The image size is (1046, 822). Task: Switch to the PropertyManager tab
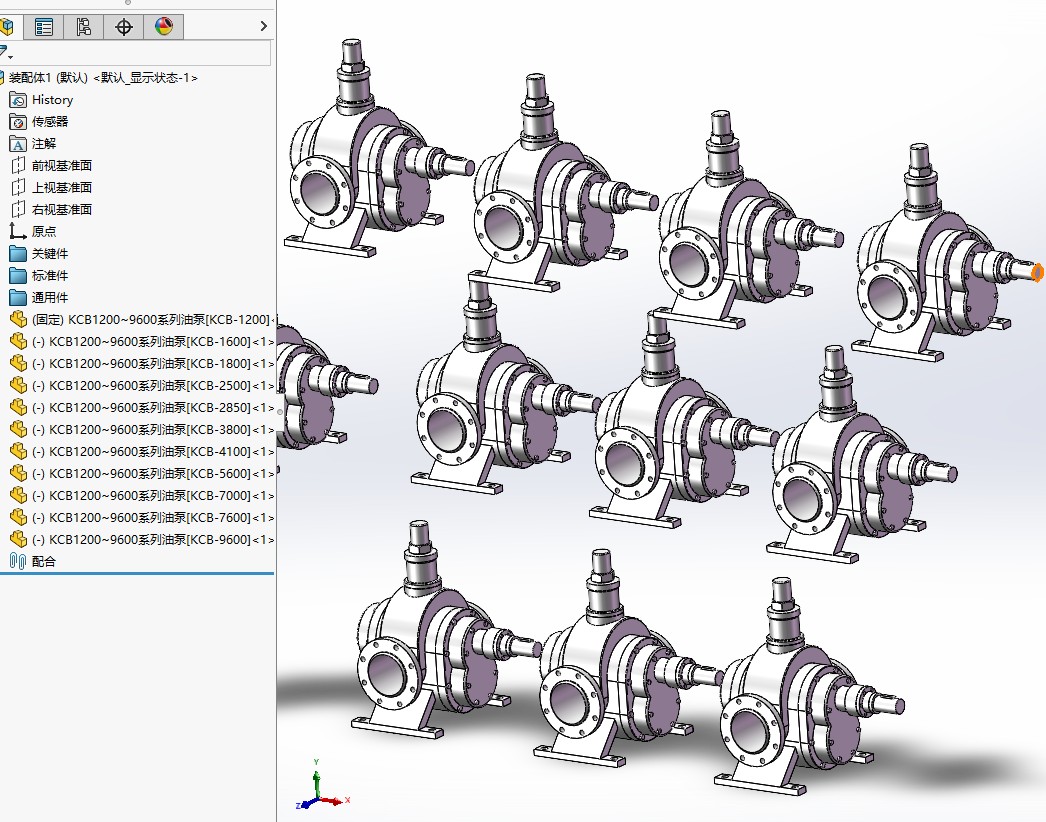44,27
